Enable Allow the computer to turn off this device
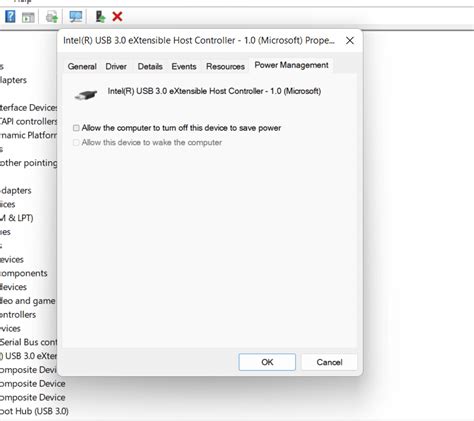Viewport: 474px width, 421px height. pos(76,128)
